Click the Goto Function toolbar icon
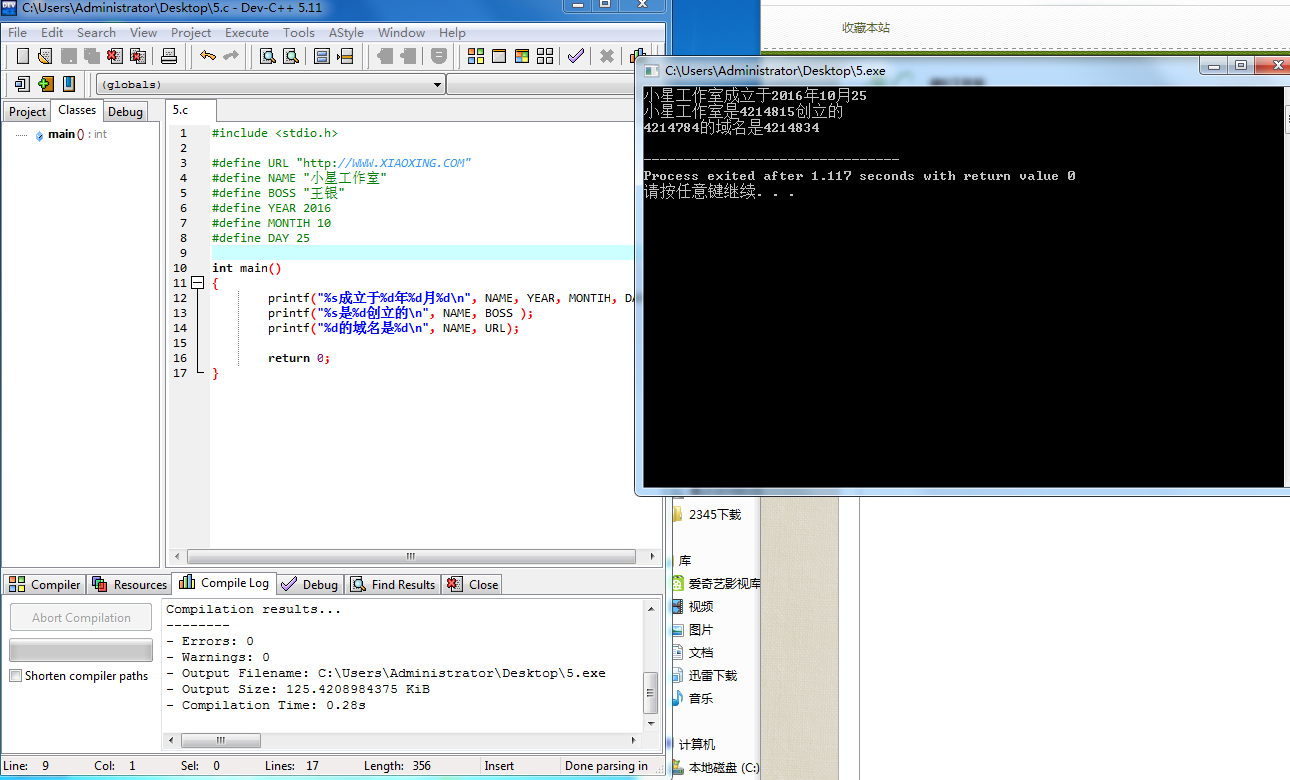This screenshot has height=780, width=1290. 322,56
